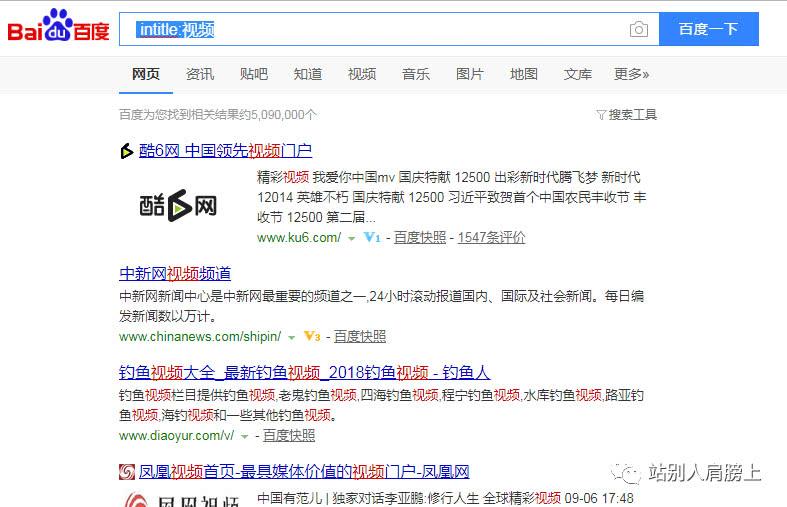Click the Phoenix favicon beside 凤凰视频 result
Screen dimensions: 787x507
click(127, 472)
